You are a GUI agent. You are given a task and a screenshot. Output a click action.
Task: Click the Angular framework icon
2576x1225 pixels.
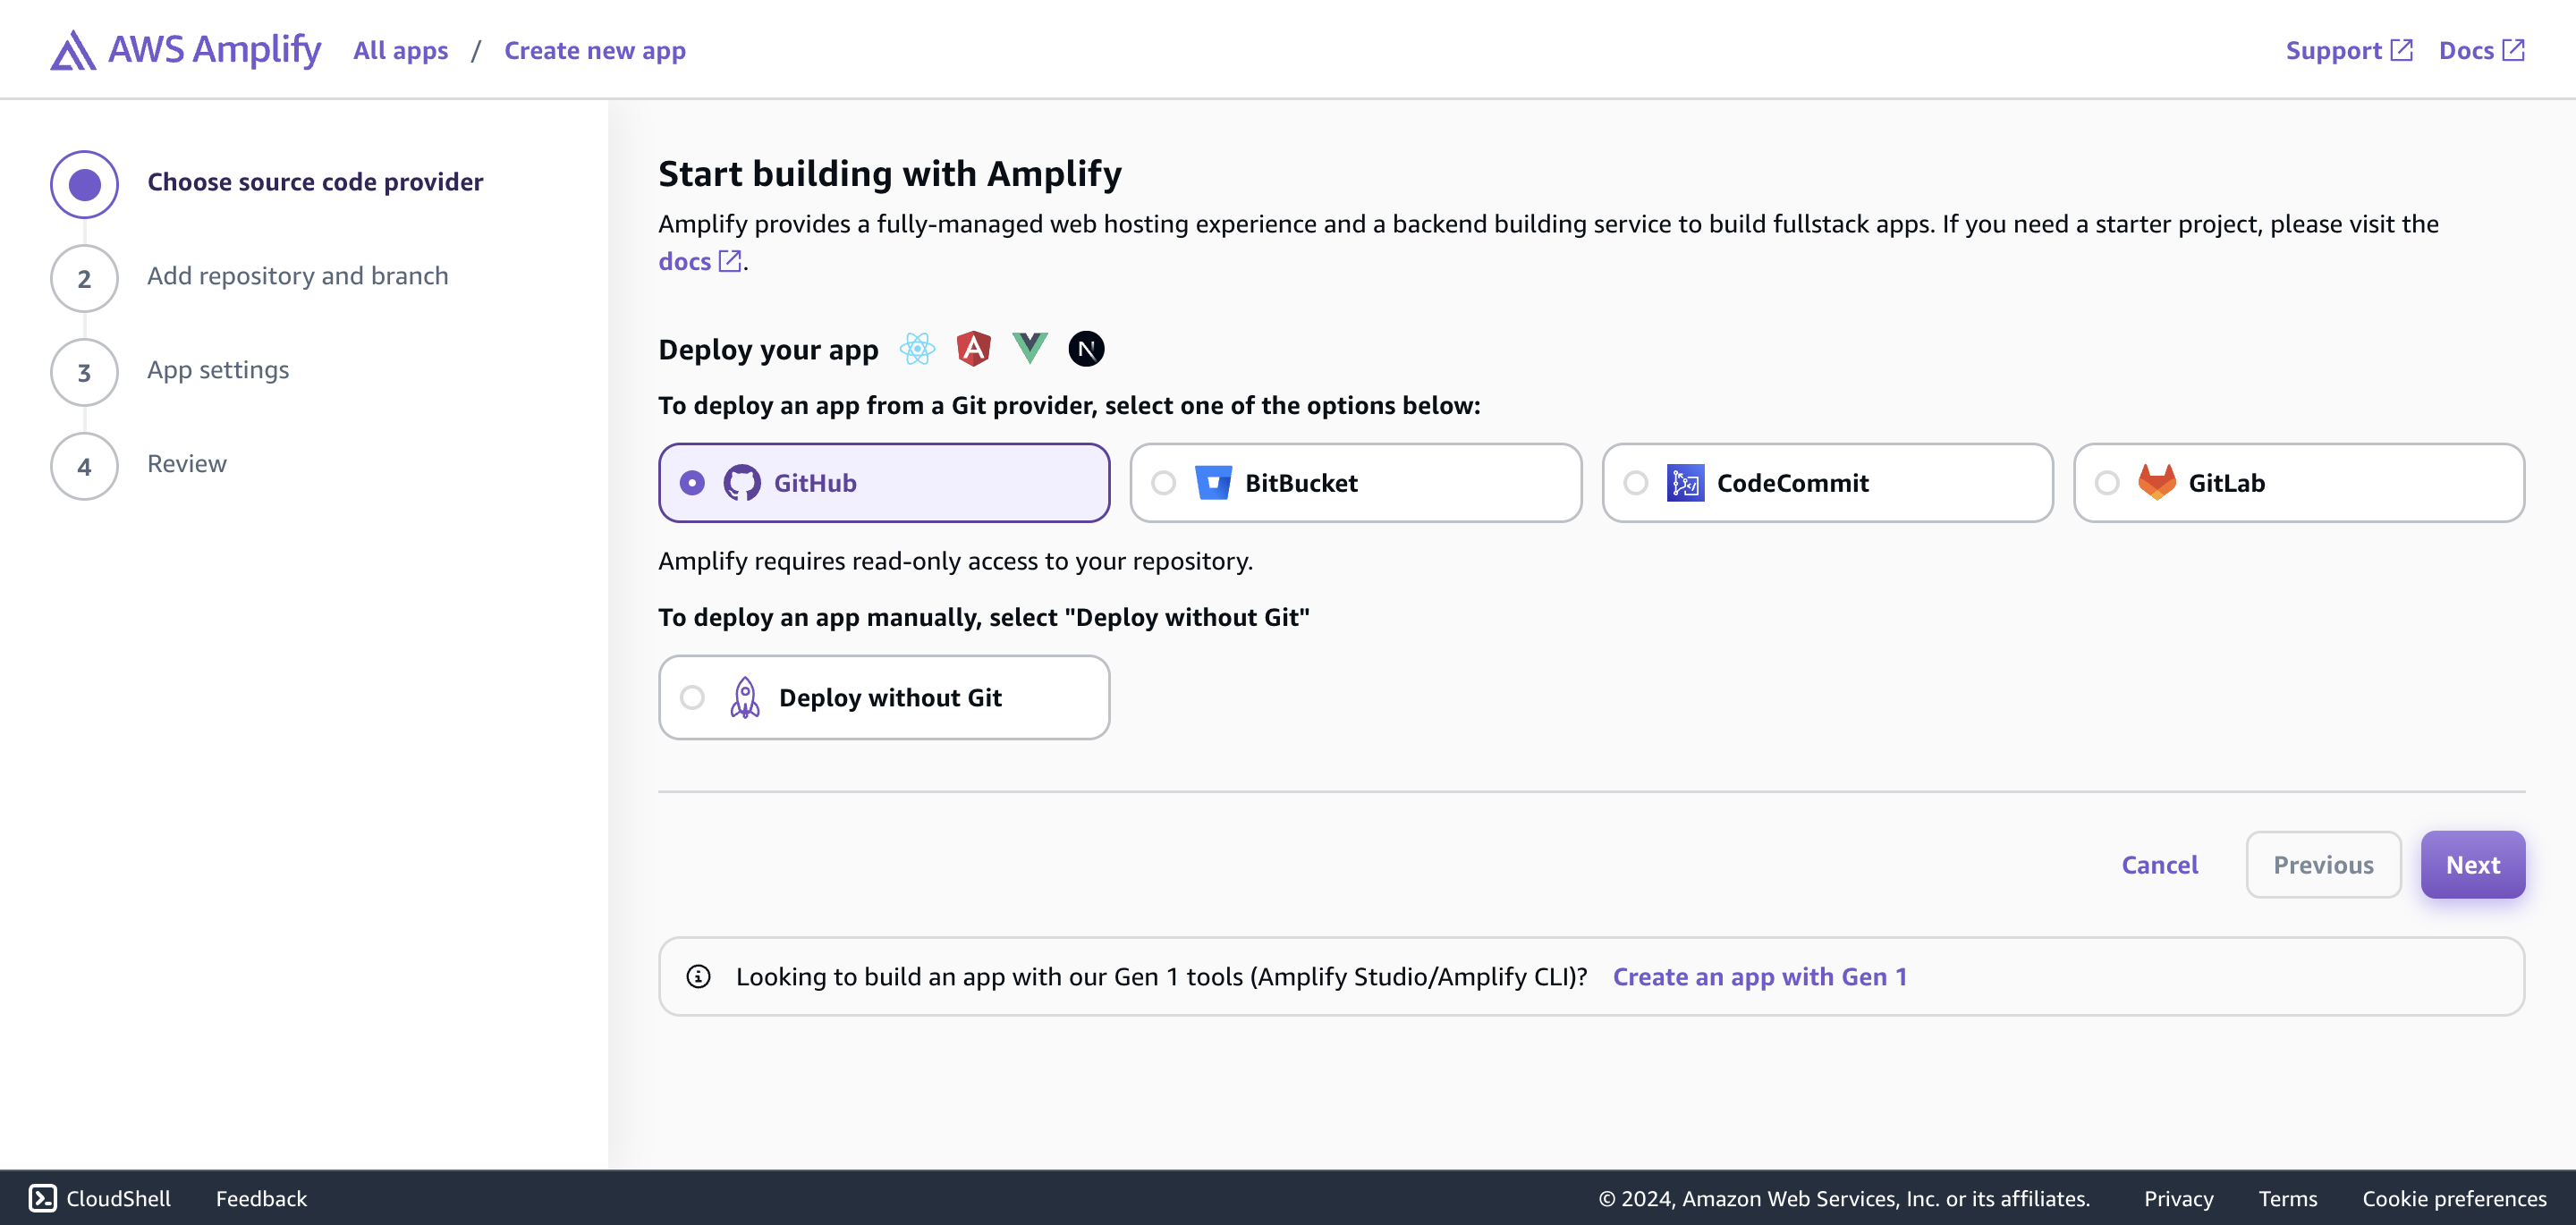click(973, 349)
